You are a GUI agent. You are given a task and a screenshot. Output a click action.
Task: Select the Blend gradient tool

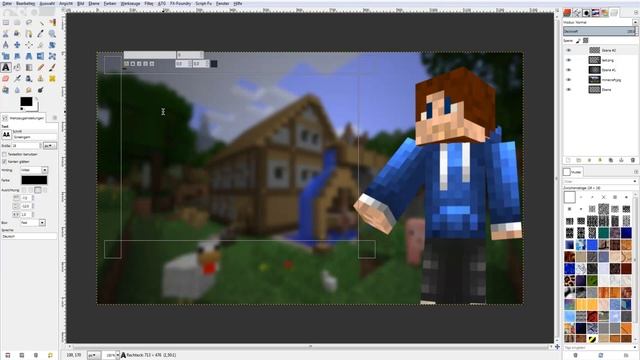[x=29, y=67]
